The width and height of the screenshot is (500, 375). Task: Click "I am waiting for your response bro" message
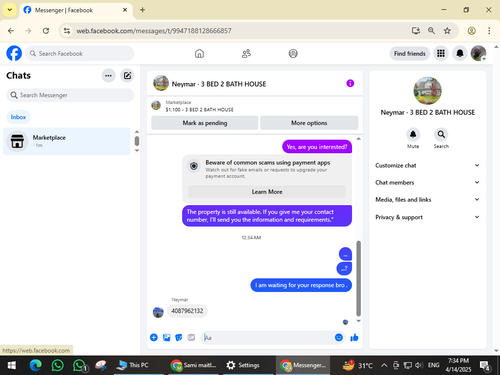tap(301, 285)
